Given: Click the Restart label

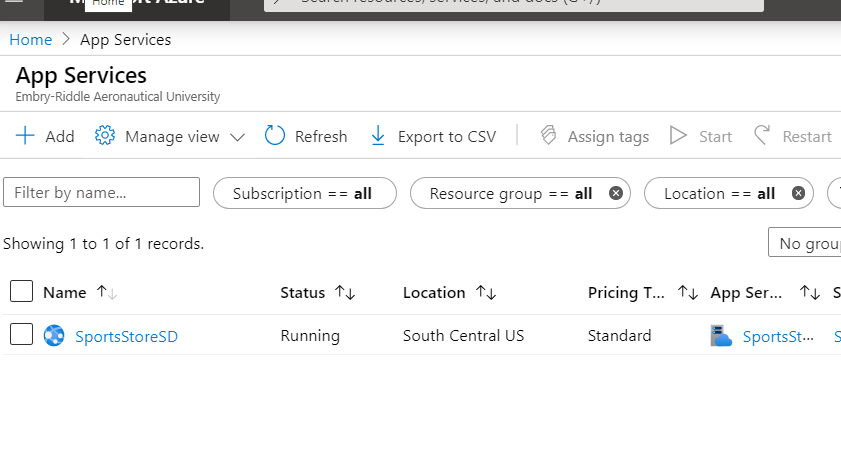Looking at the screenshot, I should pos(807,137).
